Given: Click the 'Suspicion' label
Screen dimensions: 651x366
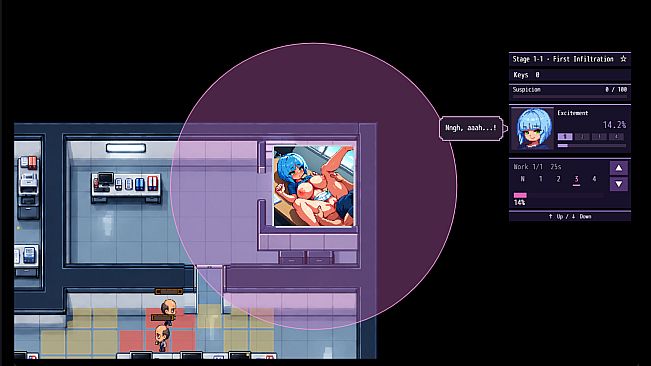Looking at the screenshot, I should pyautogui.click(x=526, y=89).
